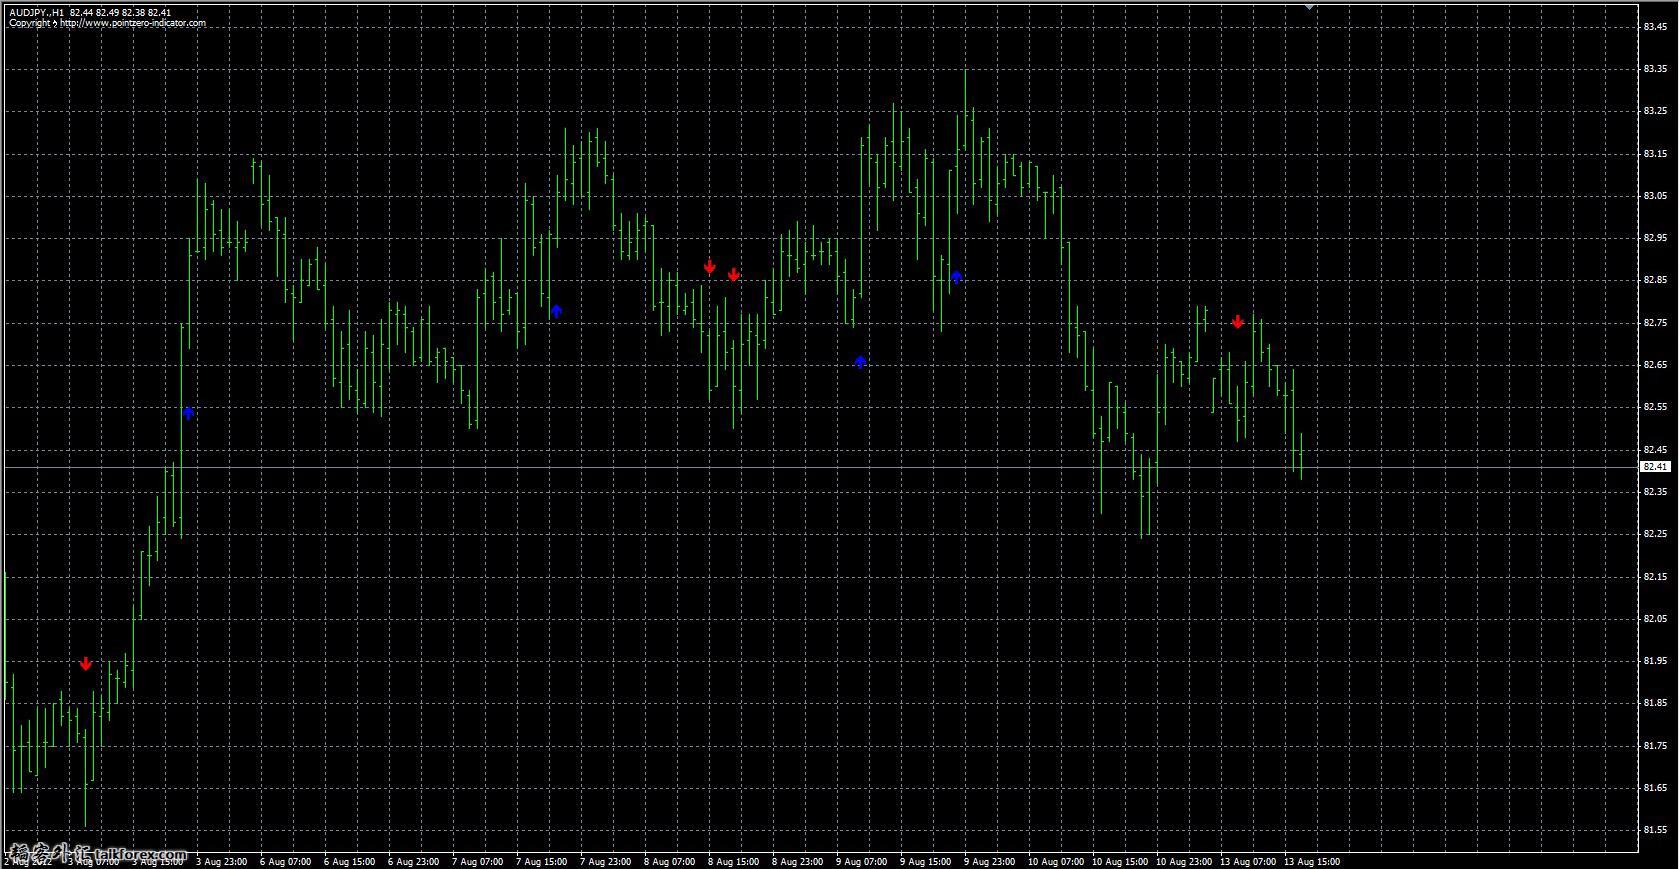Click blue buy arrow near the 82.65 level
The height and width of the screenshot is (869, 1680).
click(860, 362)
